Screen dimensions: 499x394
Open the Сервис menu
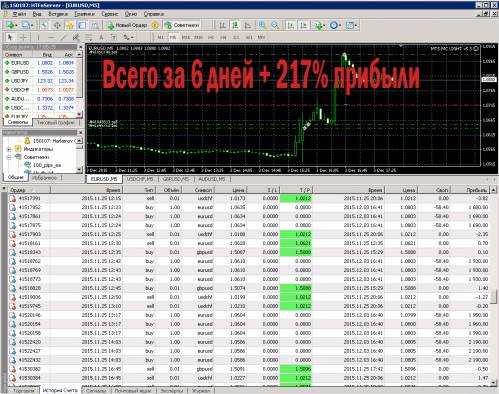[110, 14]
